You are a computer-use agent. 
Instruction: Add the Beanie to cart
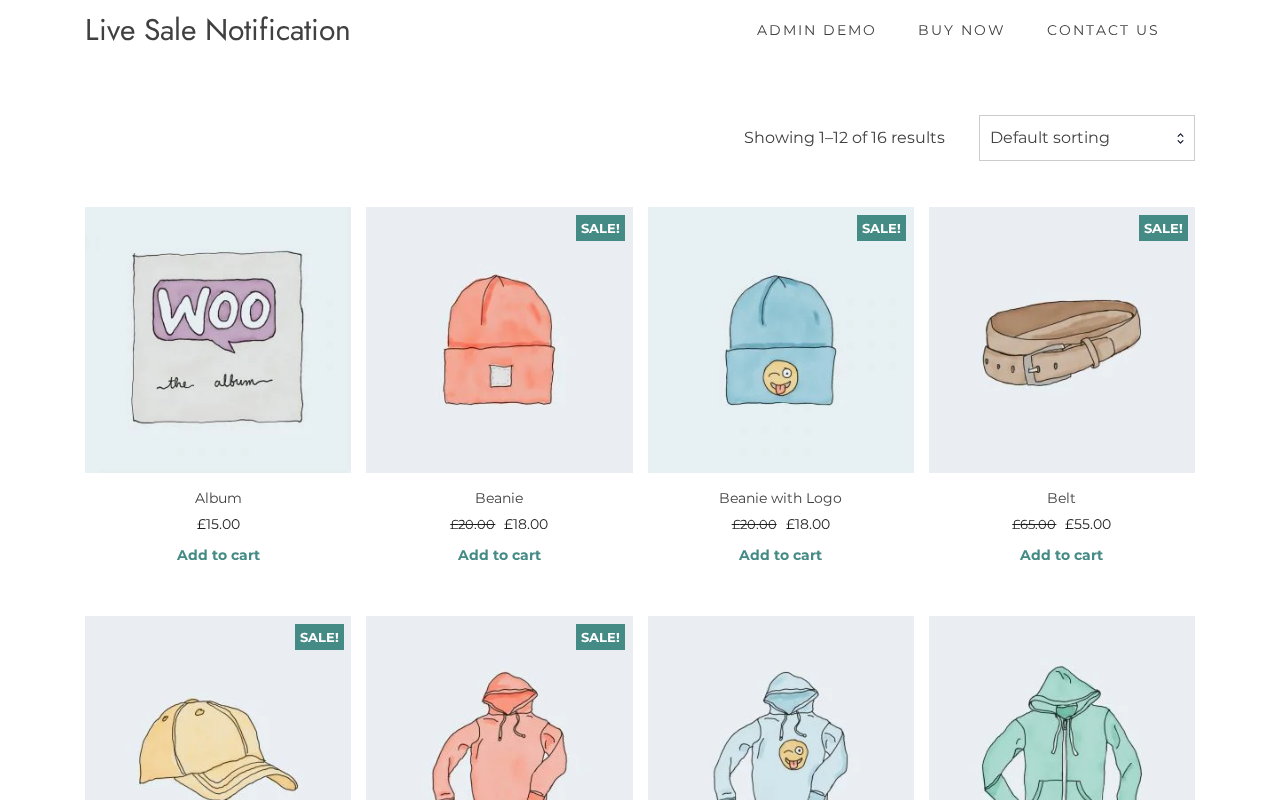click(499, 555)
